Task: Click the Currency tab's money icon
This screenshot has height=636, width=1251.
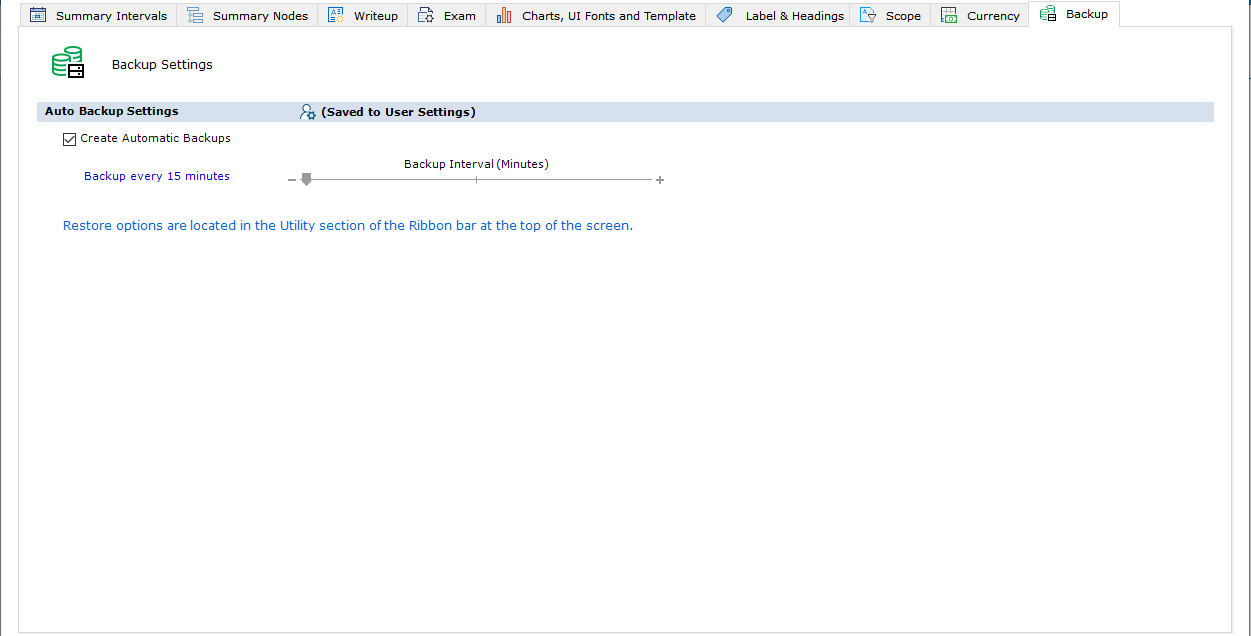Action: click(949, 15)
